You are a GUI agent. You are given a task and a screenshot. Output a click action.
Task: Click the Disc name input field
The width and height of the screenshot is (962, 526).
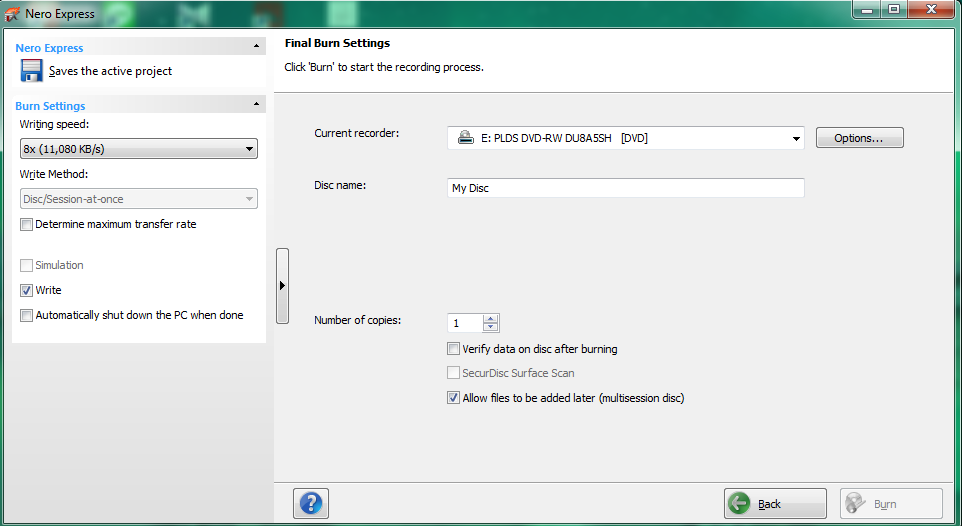pyautogui.click(x=626, y=188)
